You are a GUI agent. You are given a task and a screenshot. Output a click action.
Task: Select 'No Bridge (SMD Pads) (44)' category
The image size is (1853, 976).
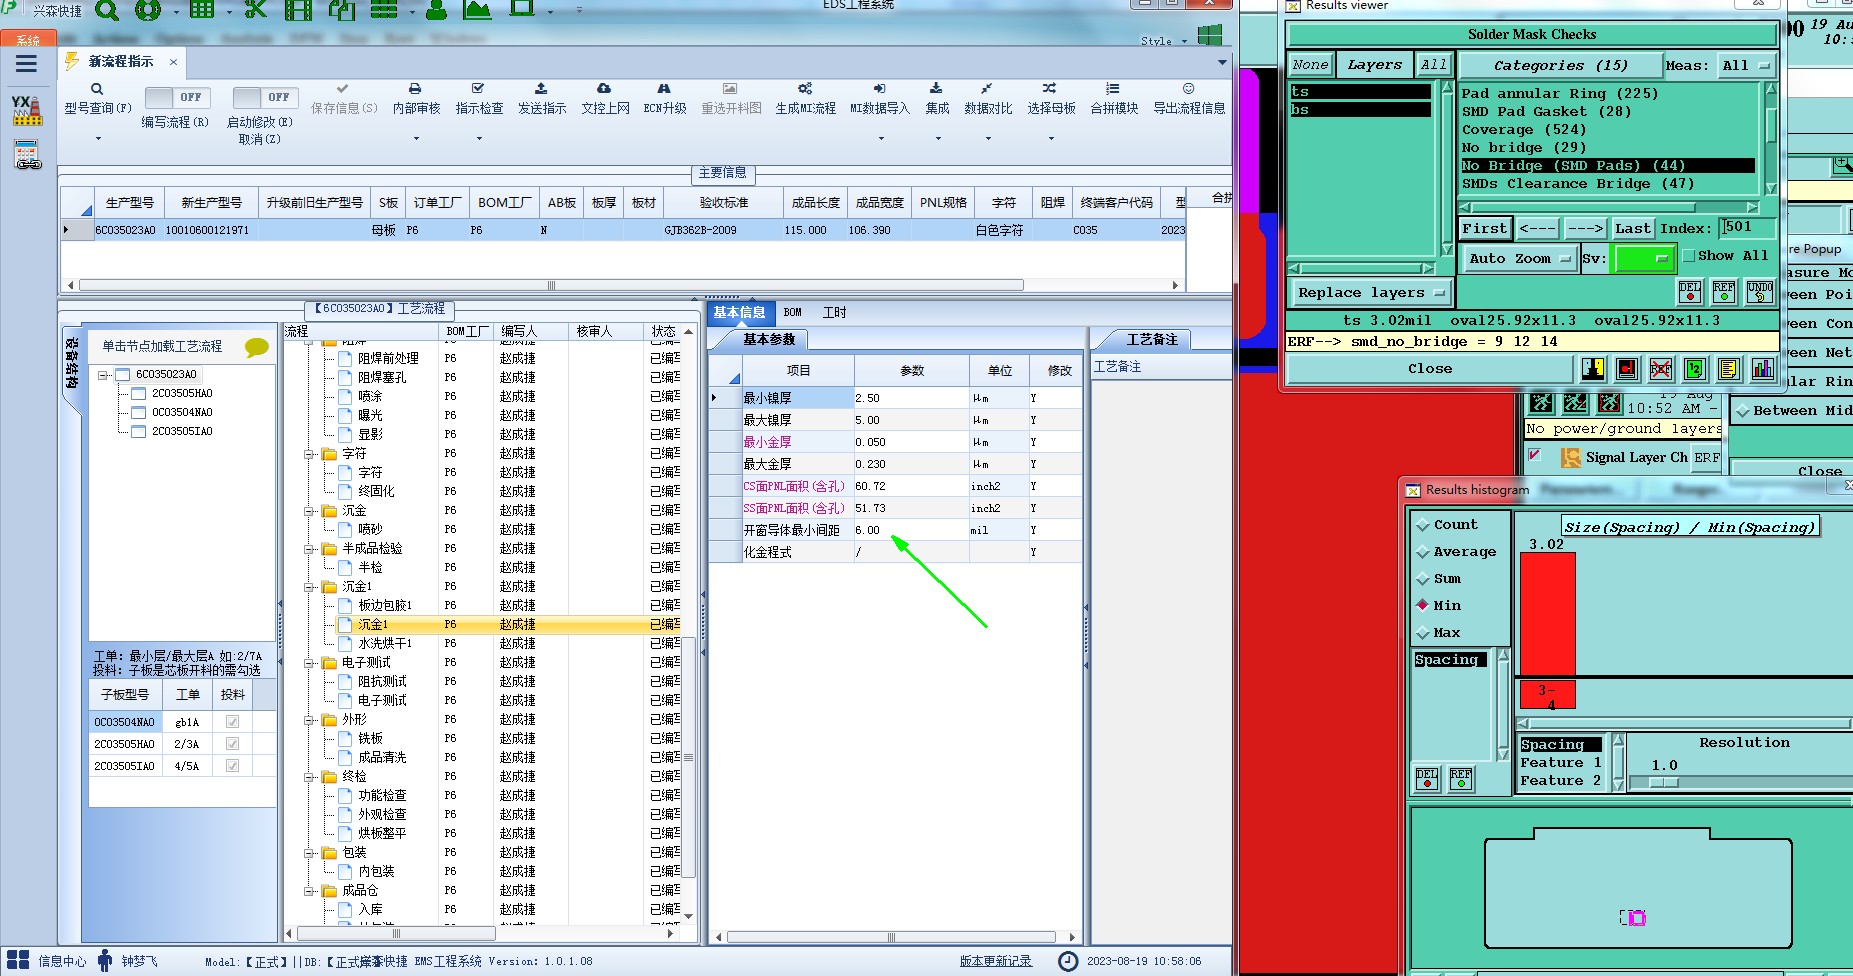pos(1607,166)
